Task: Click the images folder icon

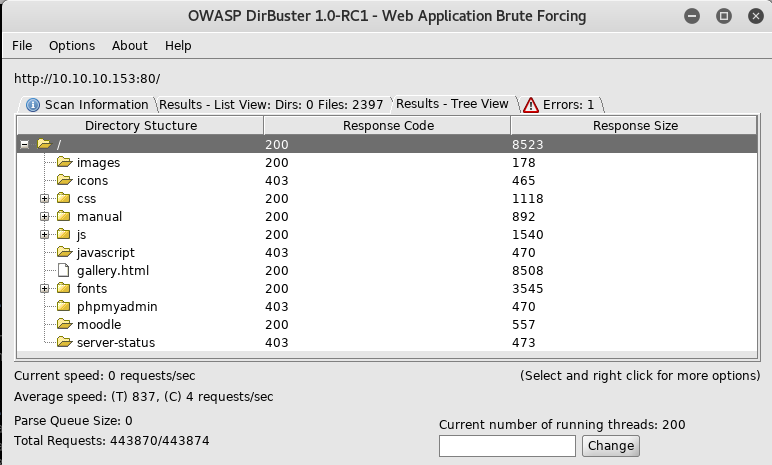Action: point(64,162)
